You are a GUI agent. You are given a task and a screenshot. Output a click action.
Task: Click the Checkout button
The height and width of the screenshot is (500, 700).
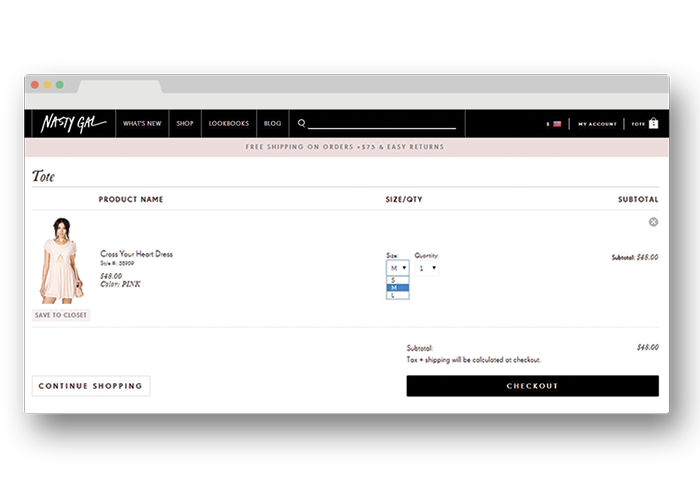point(533,386)
